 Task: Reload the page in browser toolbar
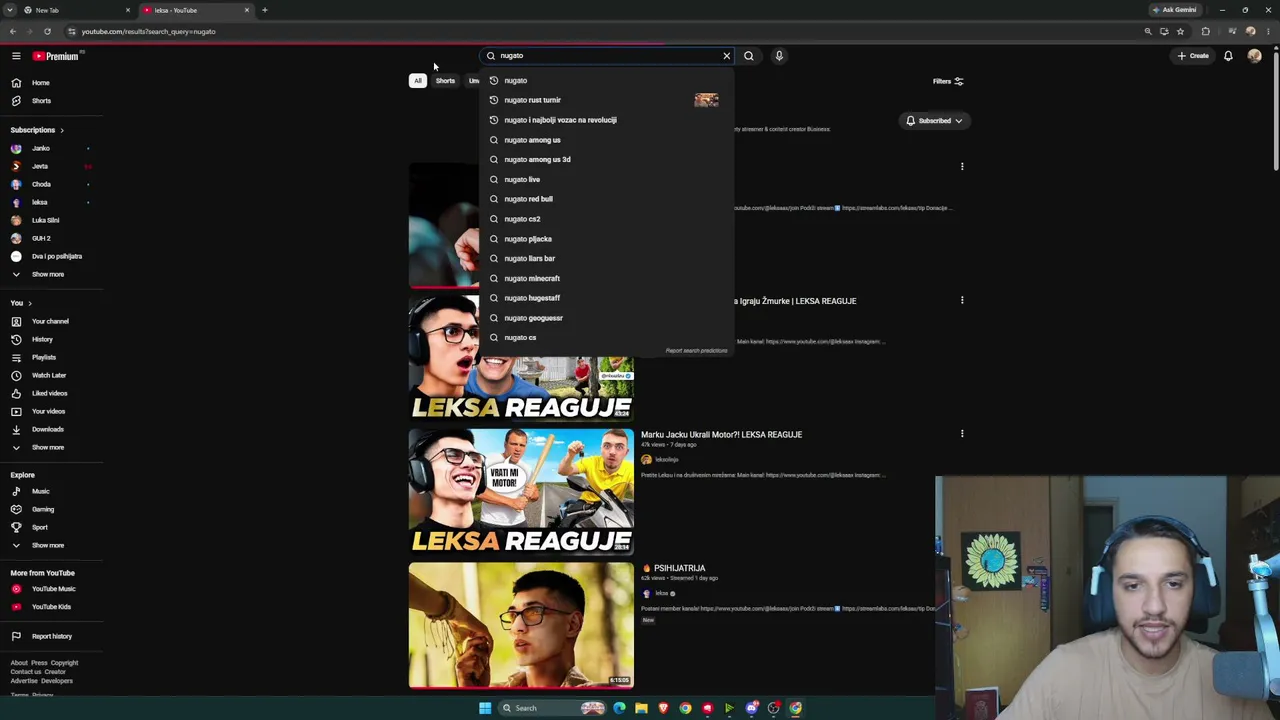[x=47, y=32]
